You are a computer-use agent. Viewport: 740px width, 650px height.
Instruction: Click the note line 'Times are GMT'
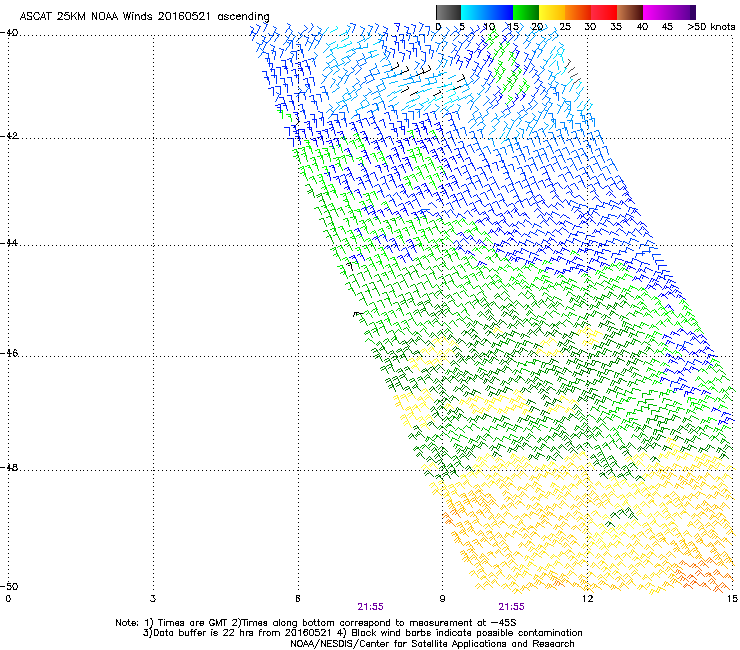[193, 623]
